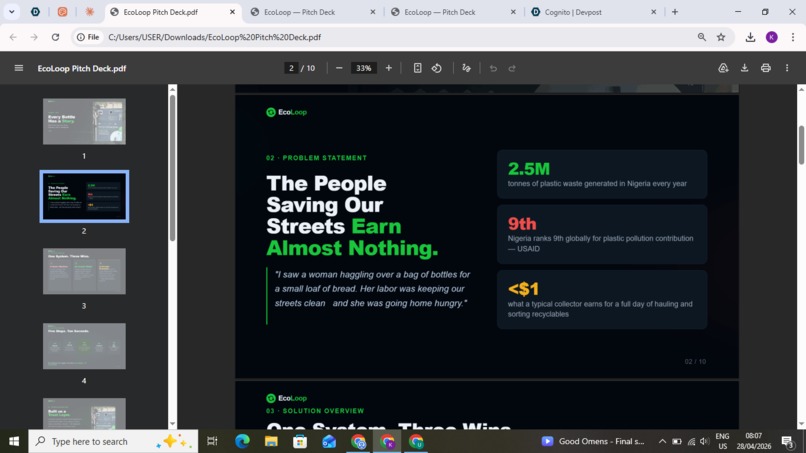Click the 33% zoom level field
Screen dimensions: 806x453
click(363, 68)
